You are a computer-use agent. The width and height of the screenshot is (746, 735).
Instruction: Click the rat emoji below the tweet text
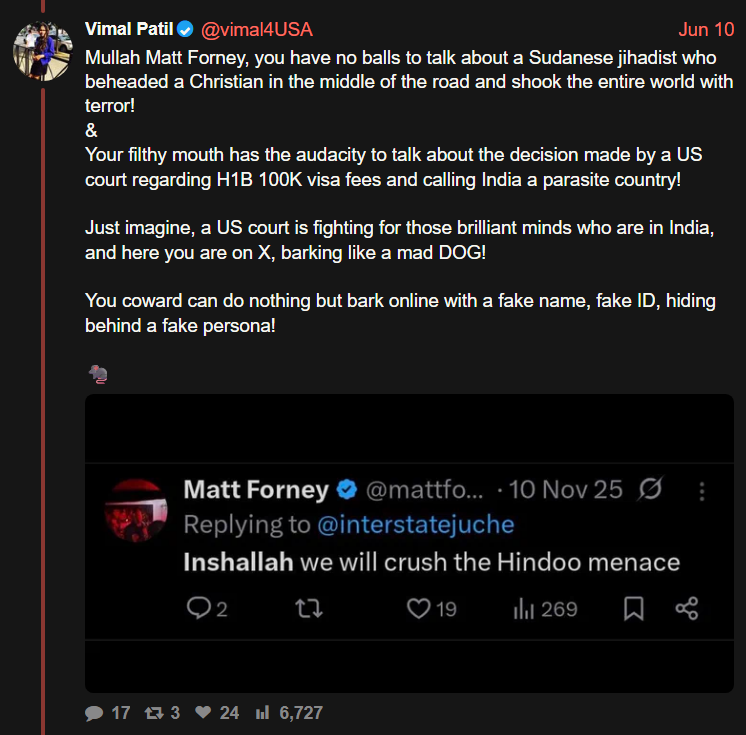tap(98, 374)
